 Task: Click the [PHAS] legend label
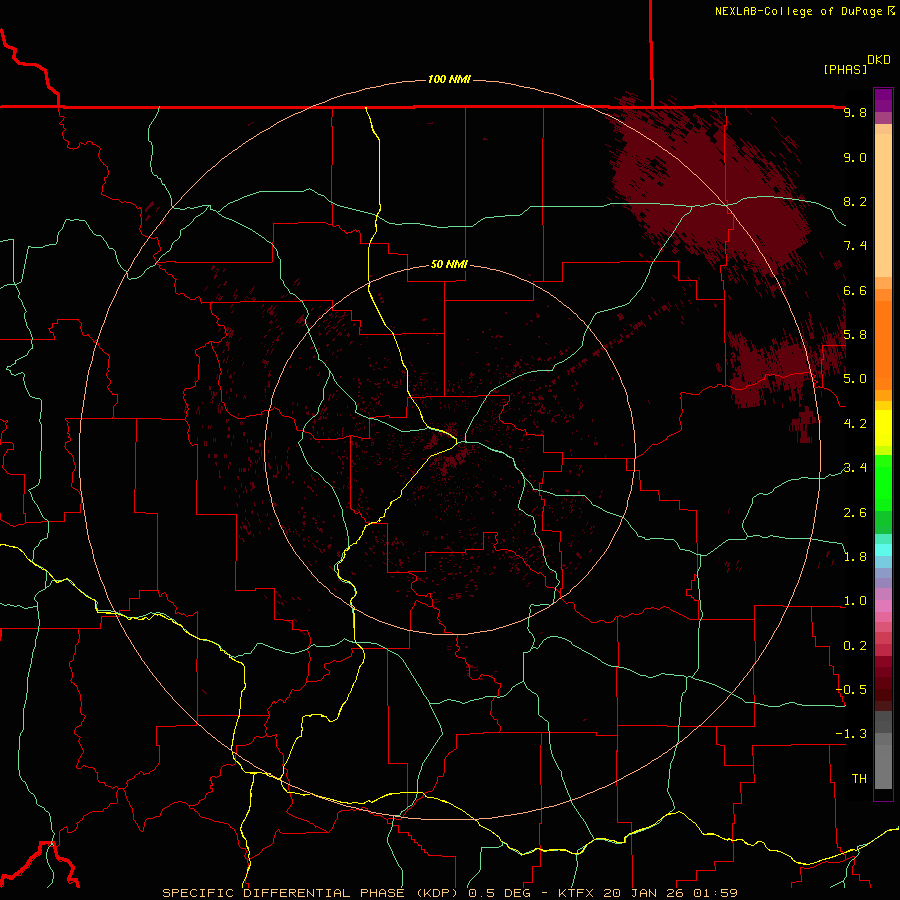(x=845, y=69)
